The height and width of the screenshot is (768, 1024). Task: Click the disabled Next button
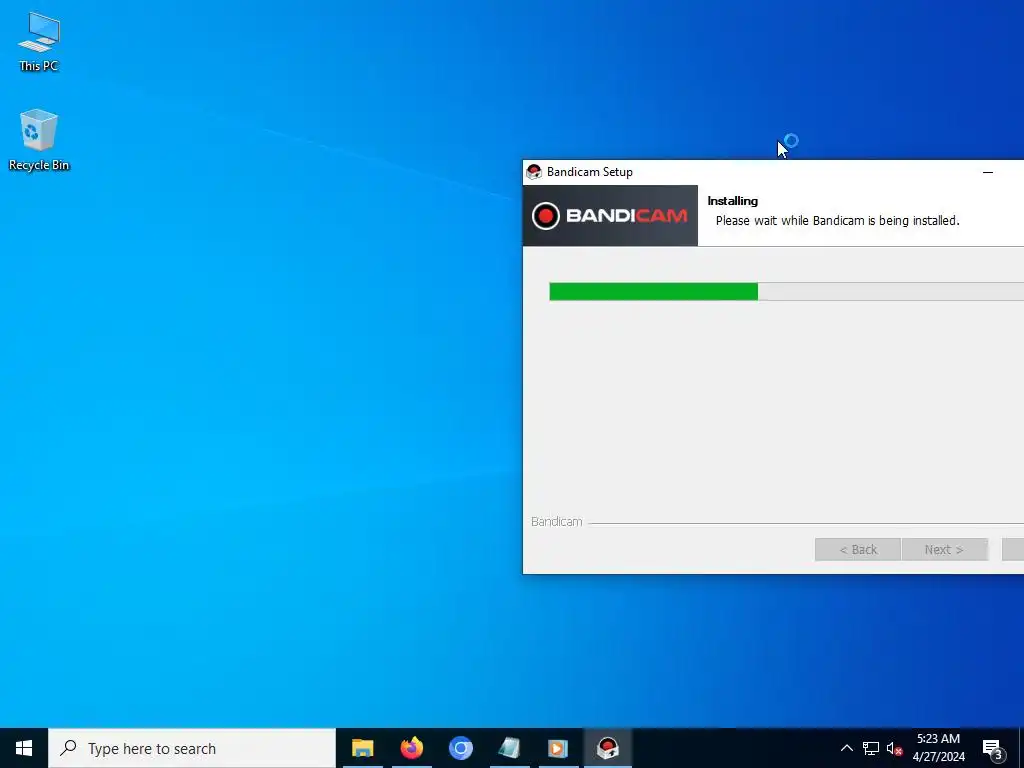[944, 550]
